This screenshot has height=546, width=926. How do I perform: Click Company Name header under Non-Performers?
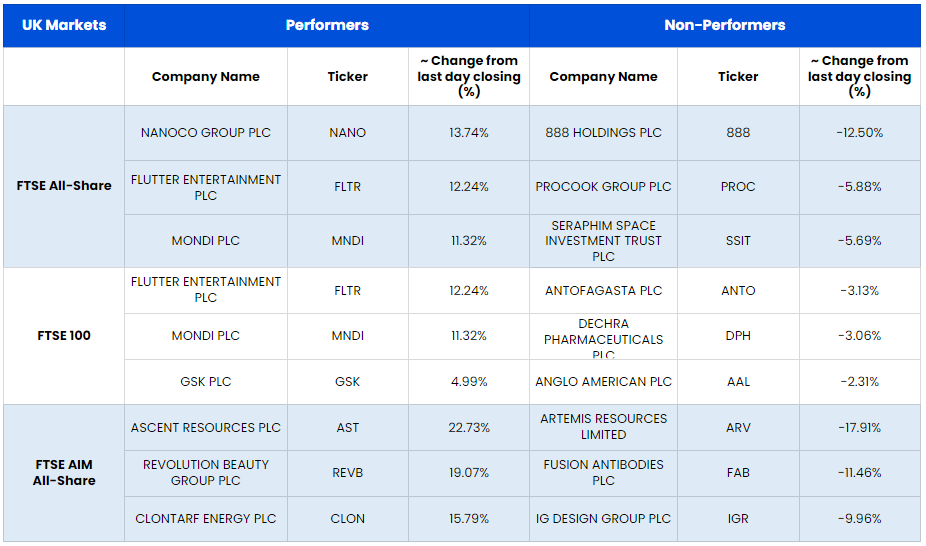tap(603, 77)
